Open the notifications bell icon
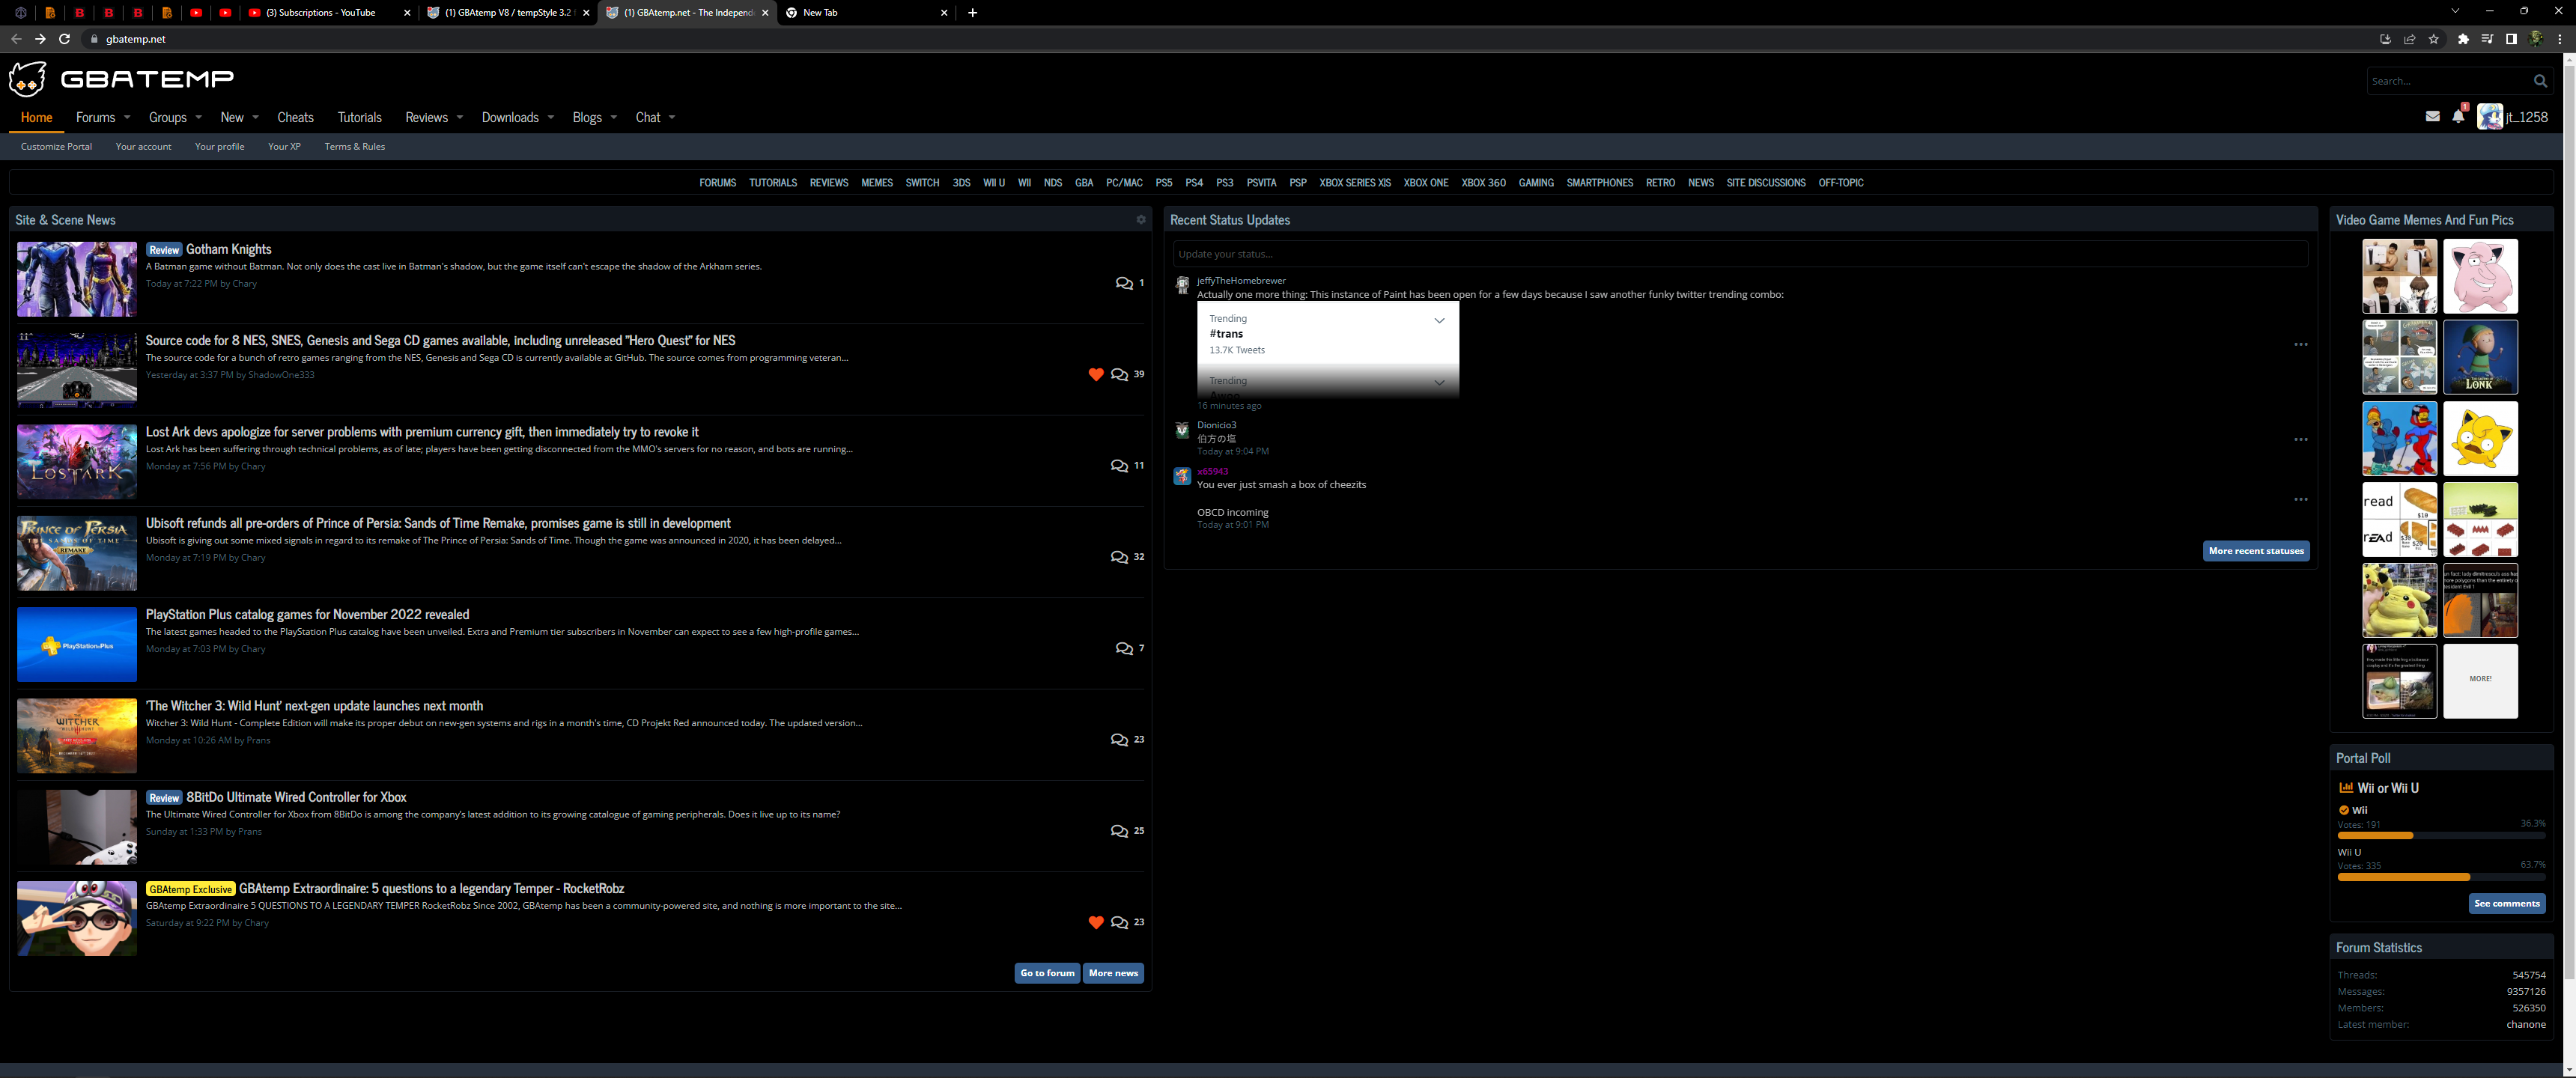This screenshot has width=2576, height=1078. (2458, 117)
